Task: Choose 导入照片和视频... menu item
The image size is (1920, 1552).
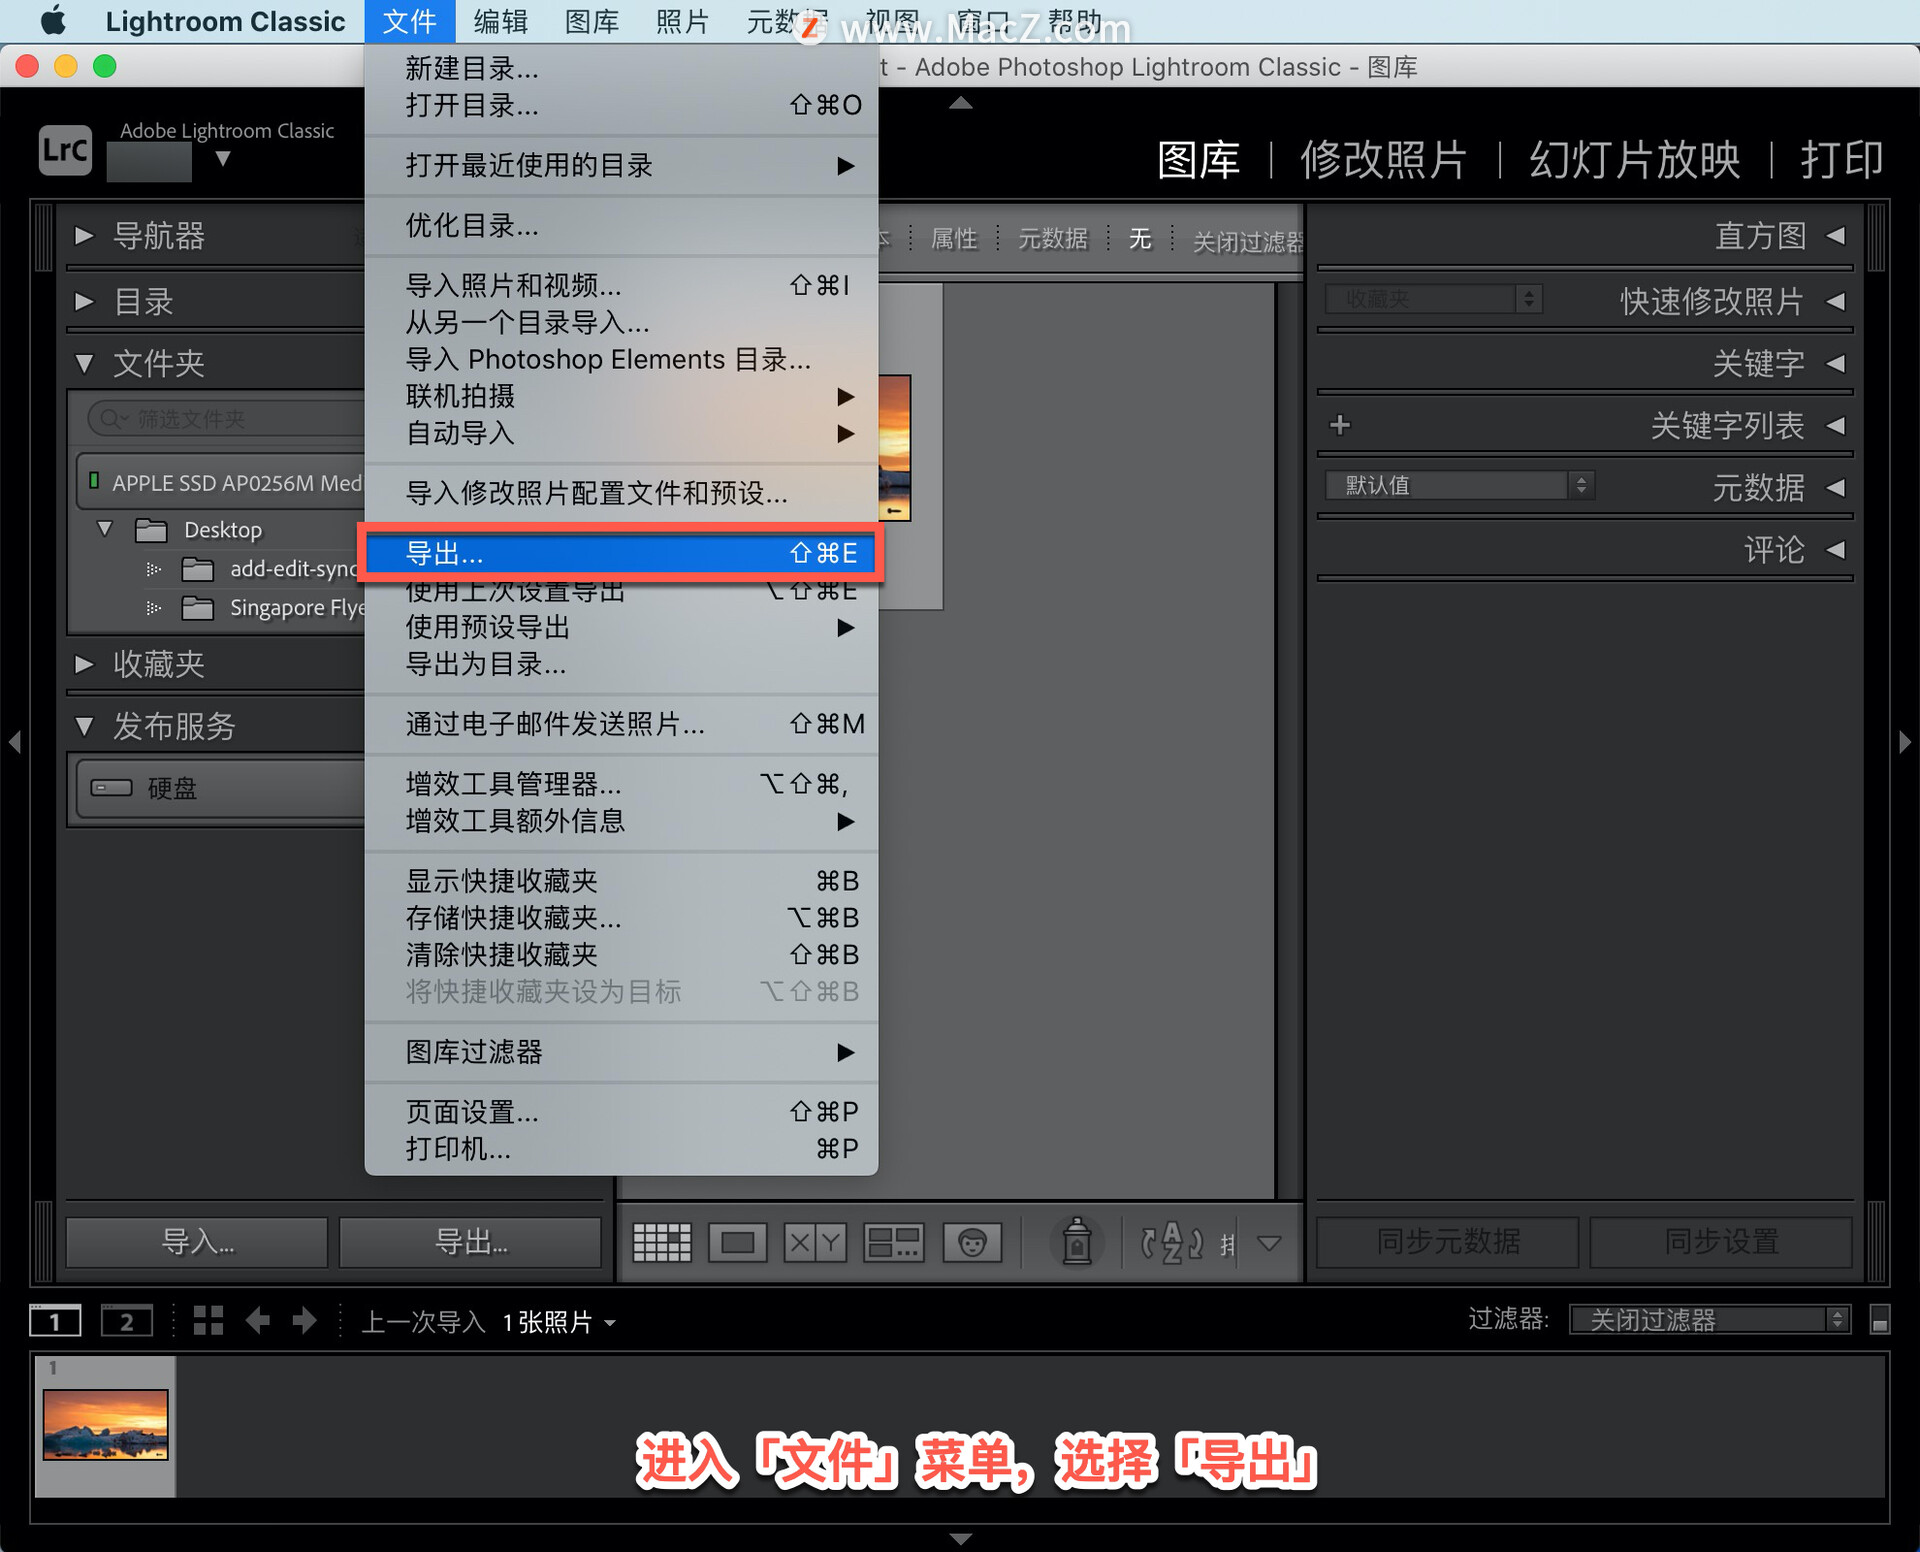Action: click(621, 286)
